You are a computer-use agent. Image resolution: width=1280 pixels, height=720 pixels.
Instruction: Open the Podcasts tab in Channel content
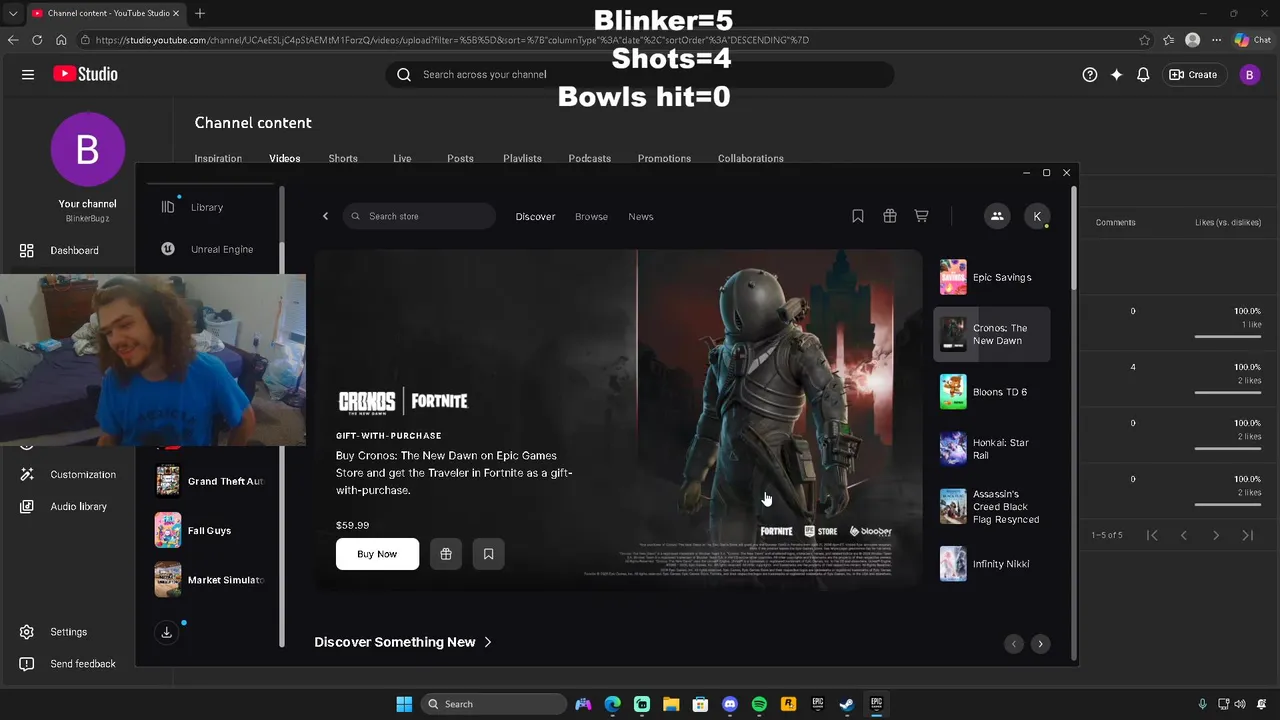[x=590, y=158]
